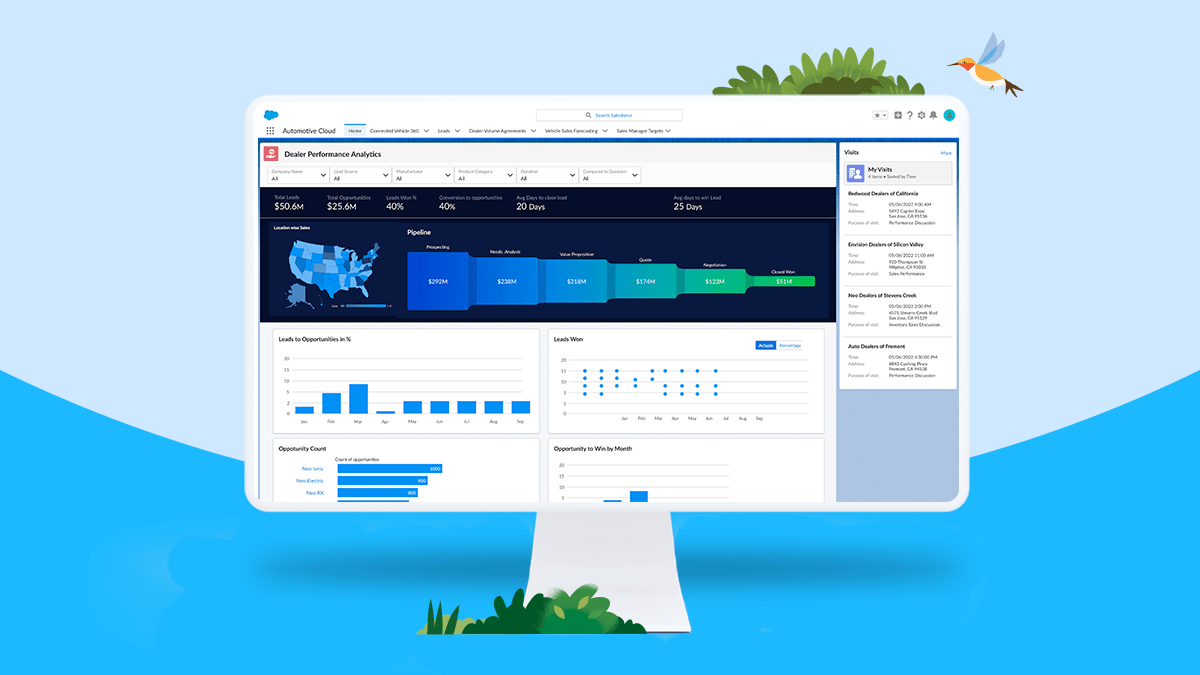
Task: Open your user avatar profile icon
Action: coord(948,115)
